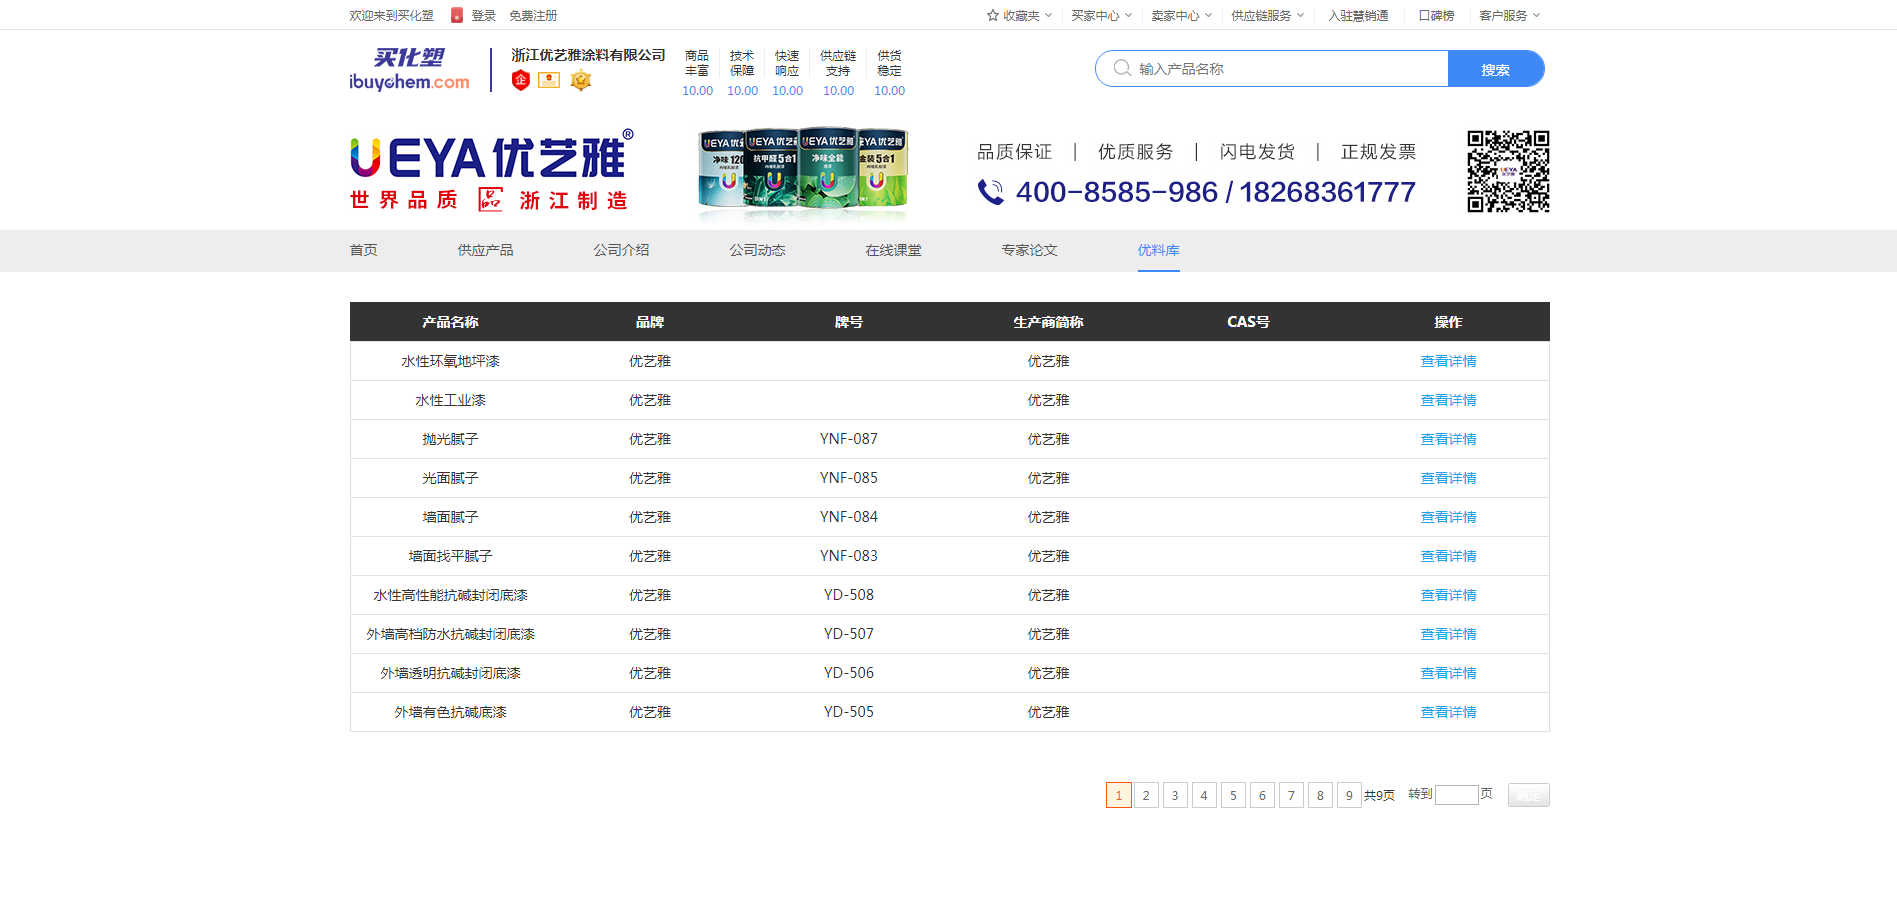Click the red enterprise shield badge icon
Screen dimensions: 1897x901
[520, 80]
